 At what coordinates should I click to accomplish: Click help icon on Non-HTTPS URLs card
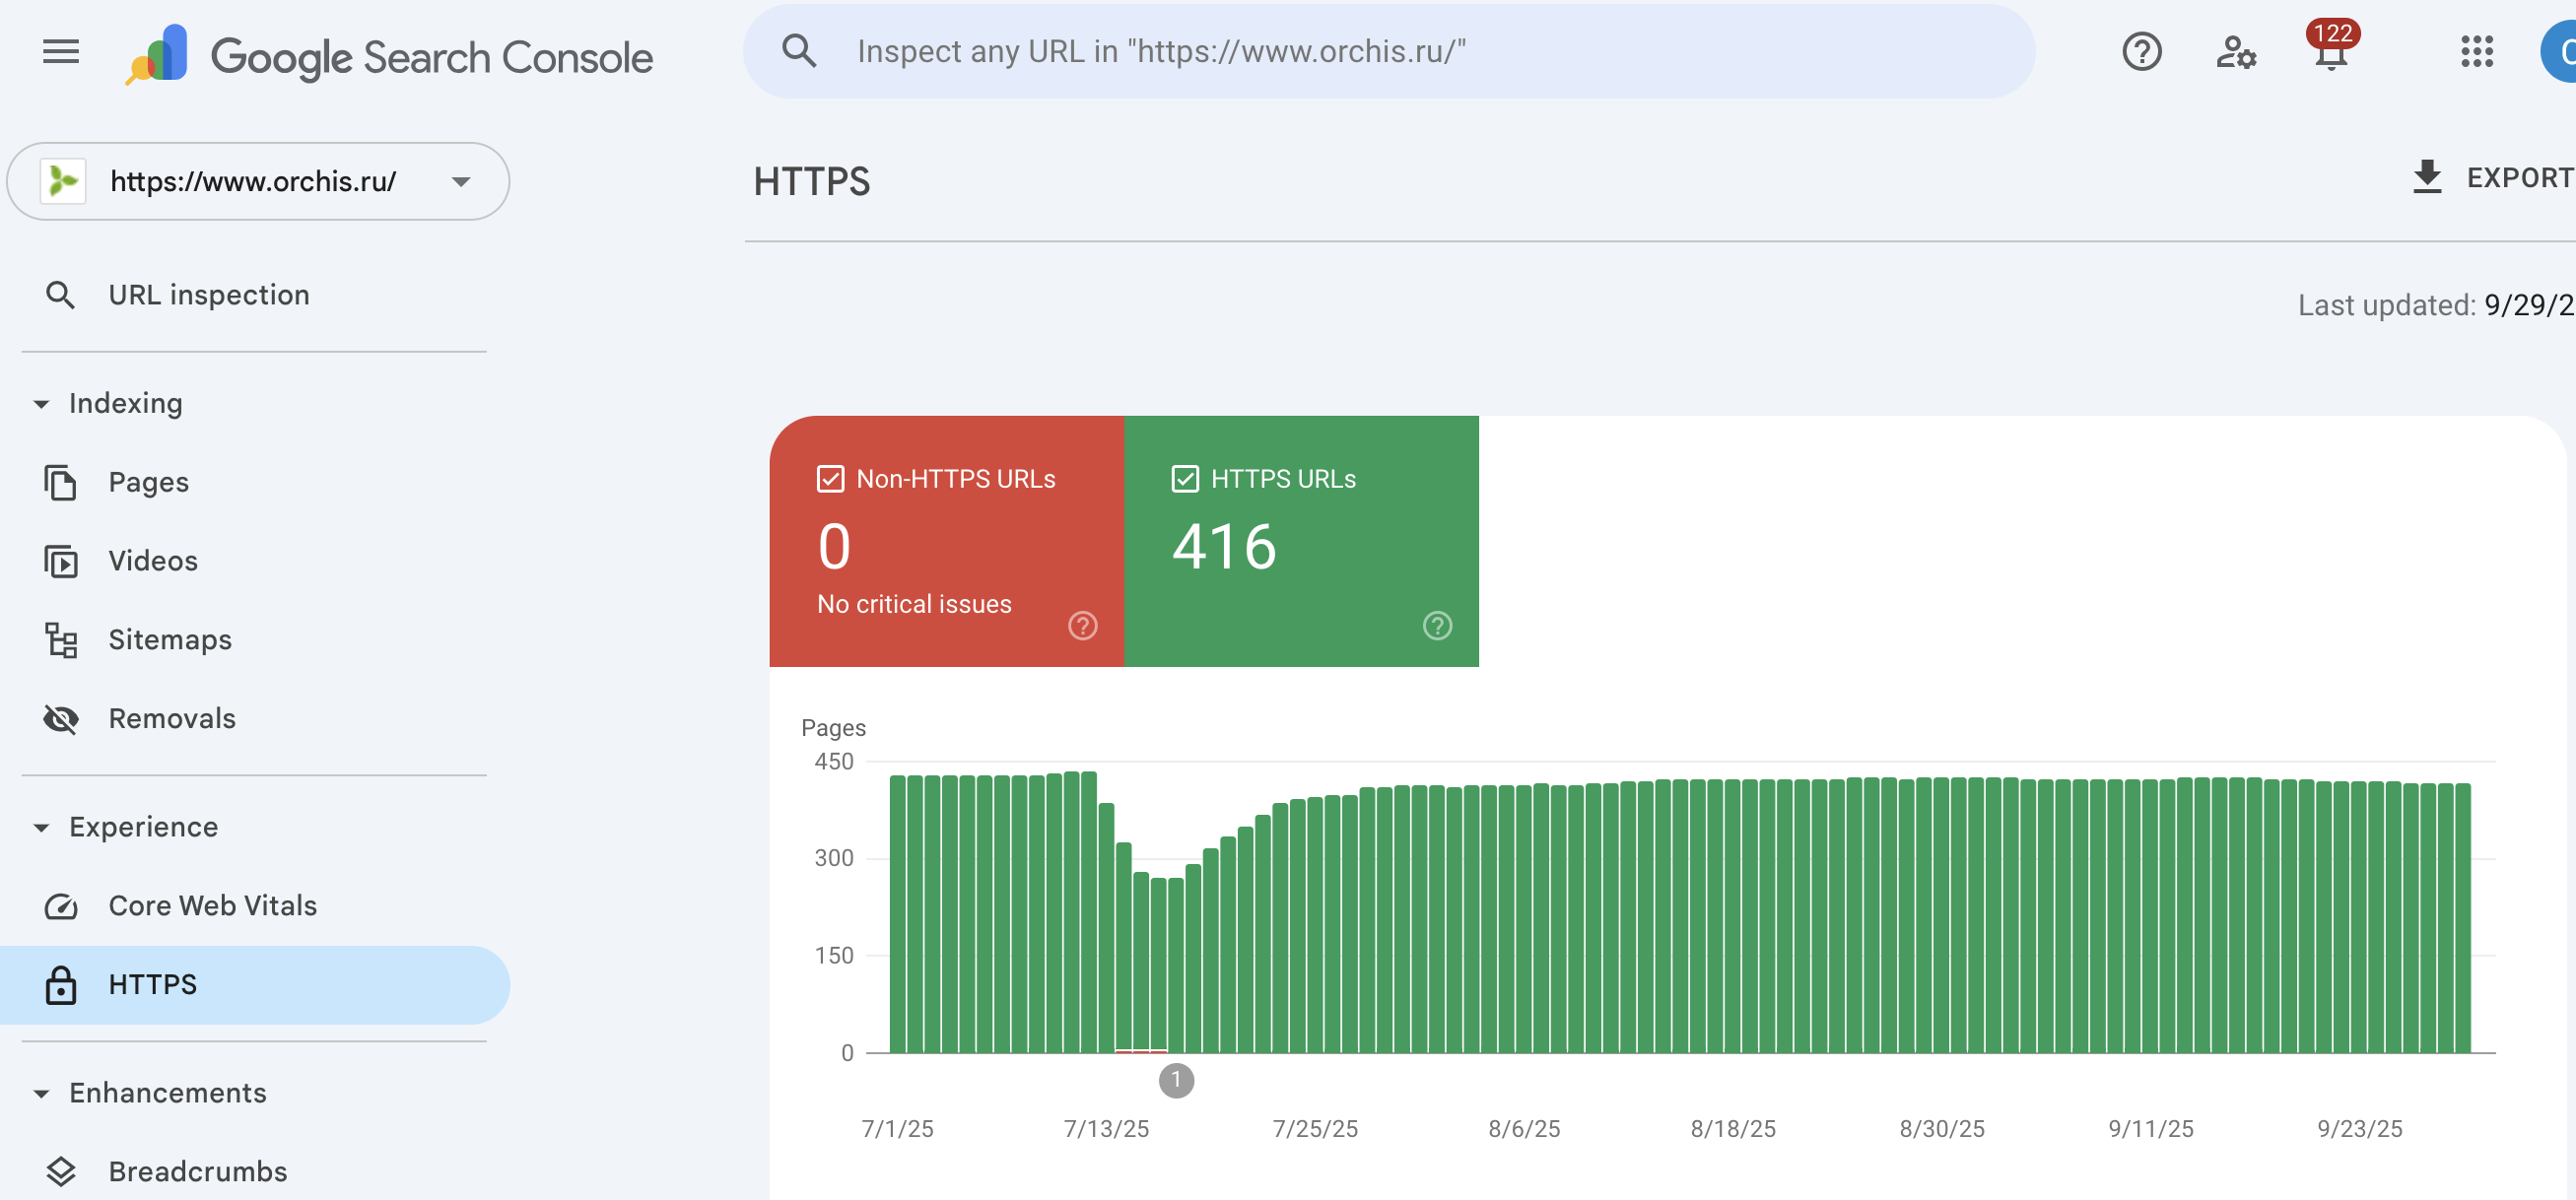point(1082,626)
